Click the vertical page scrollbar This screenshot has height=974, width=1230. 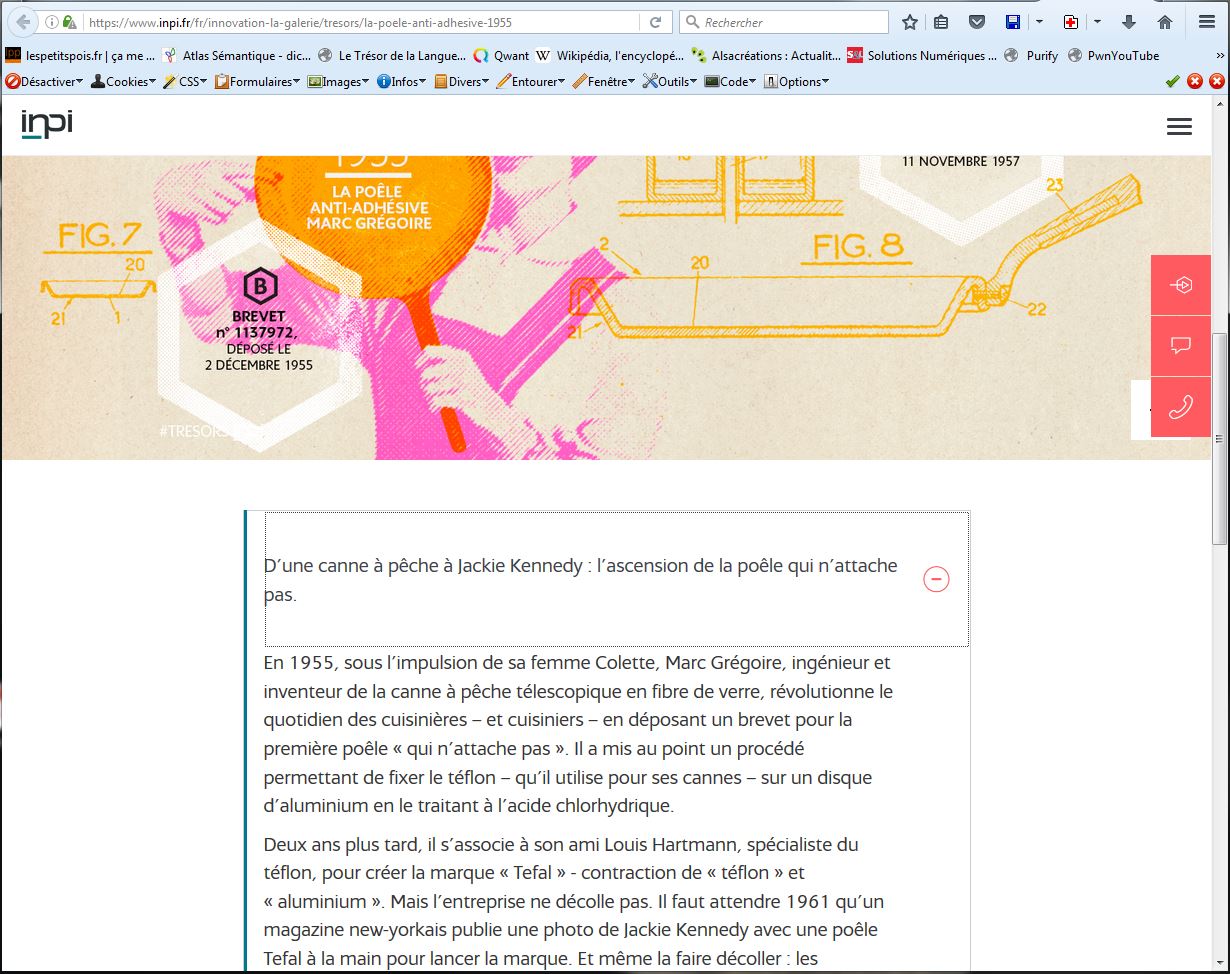tap(1218, 439)
